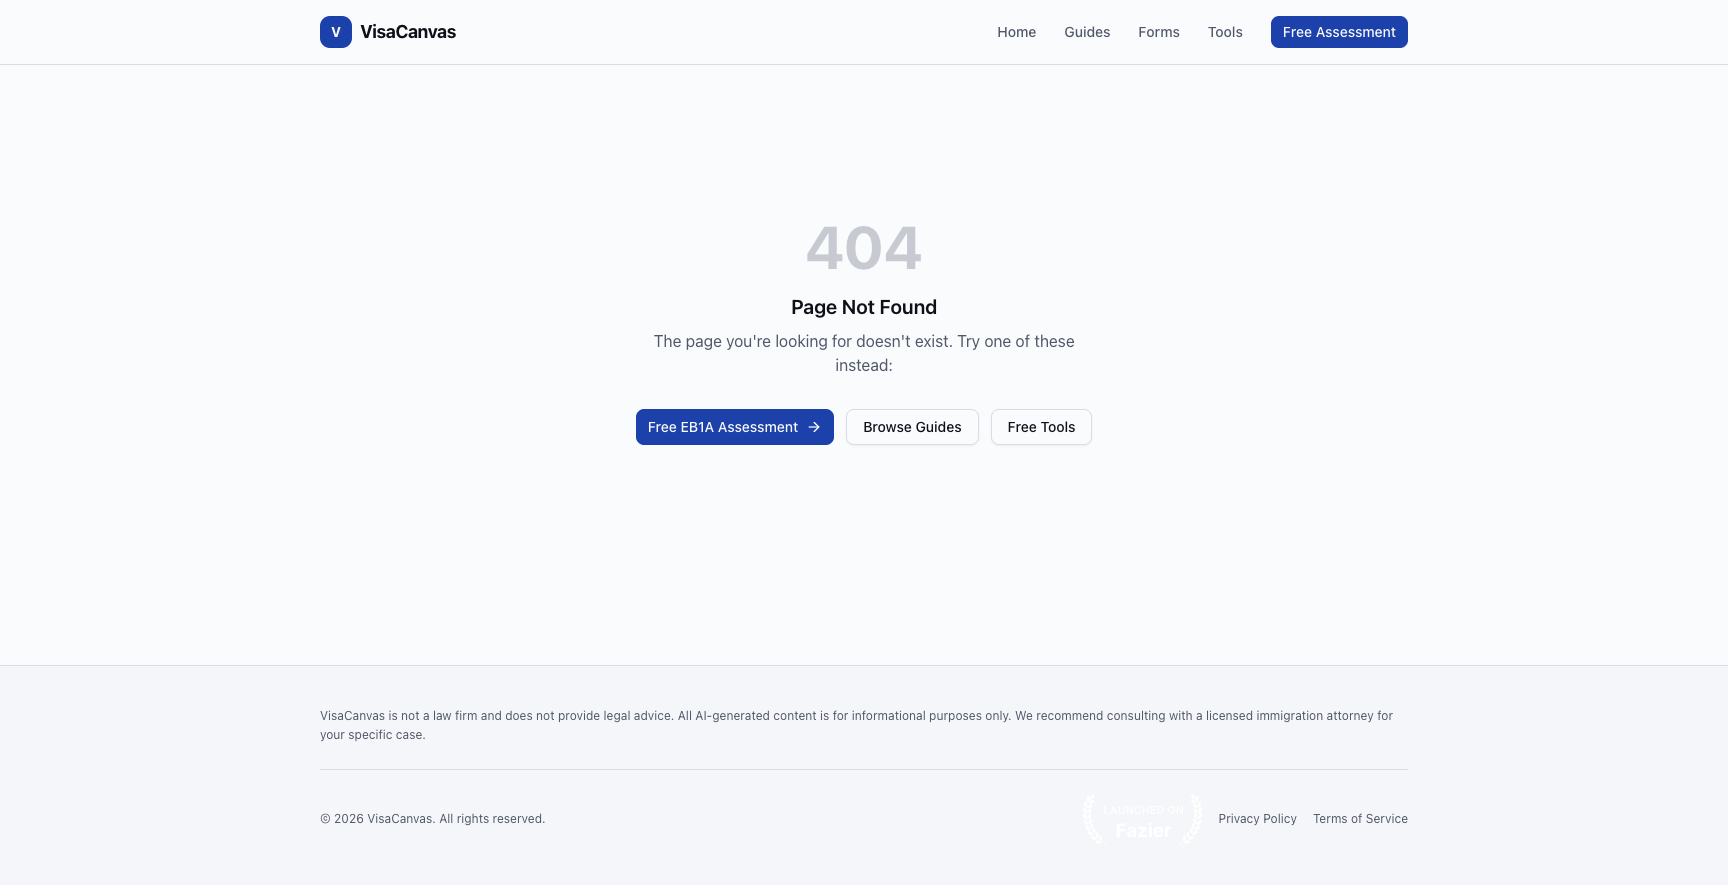Screen dimensions: 1728x885
Task: Start the Free EB1A Assessment
Action: point(722,427)
